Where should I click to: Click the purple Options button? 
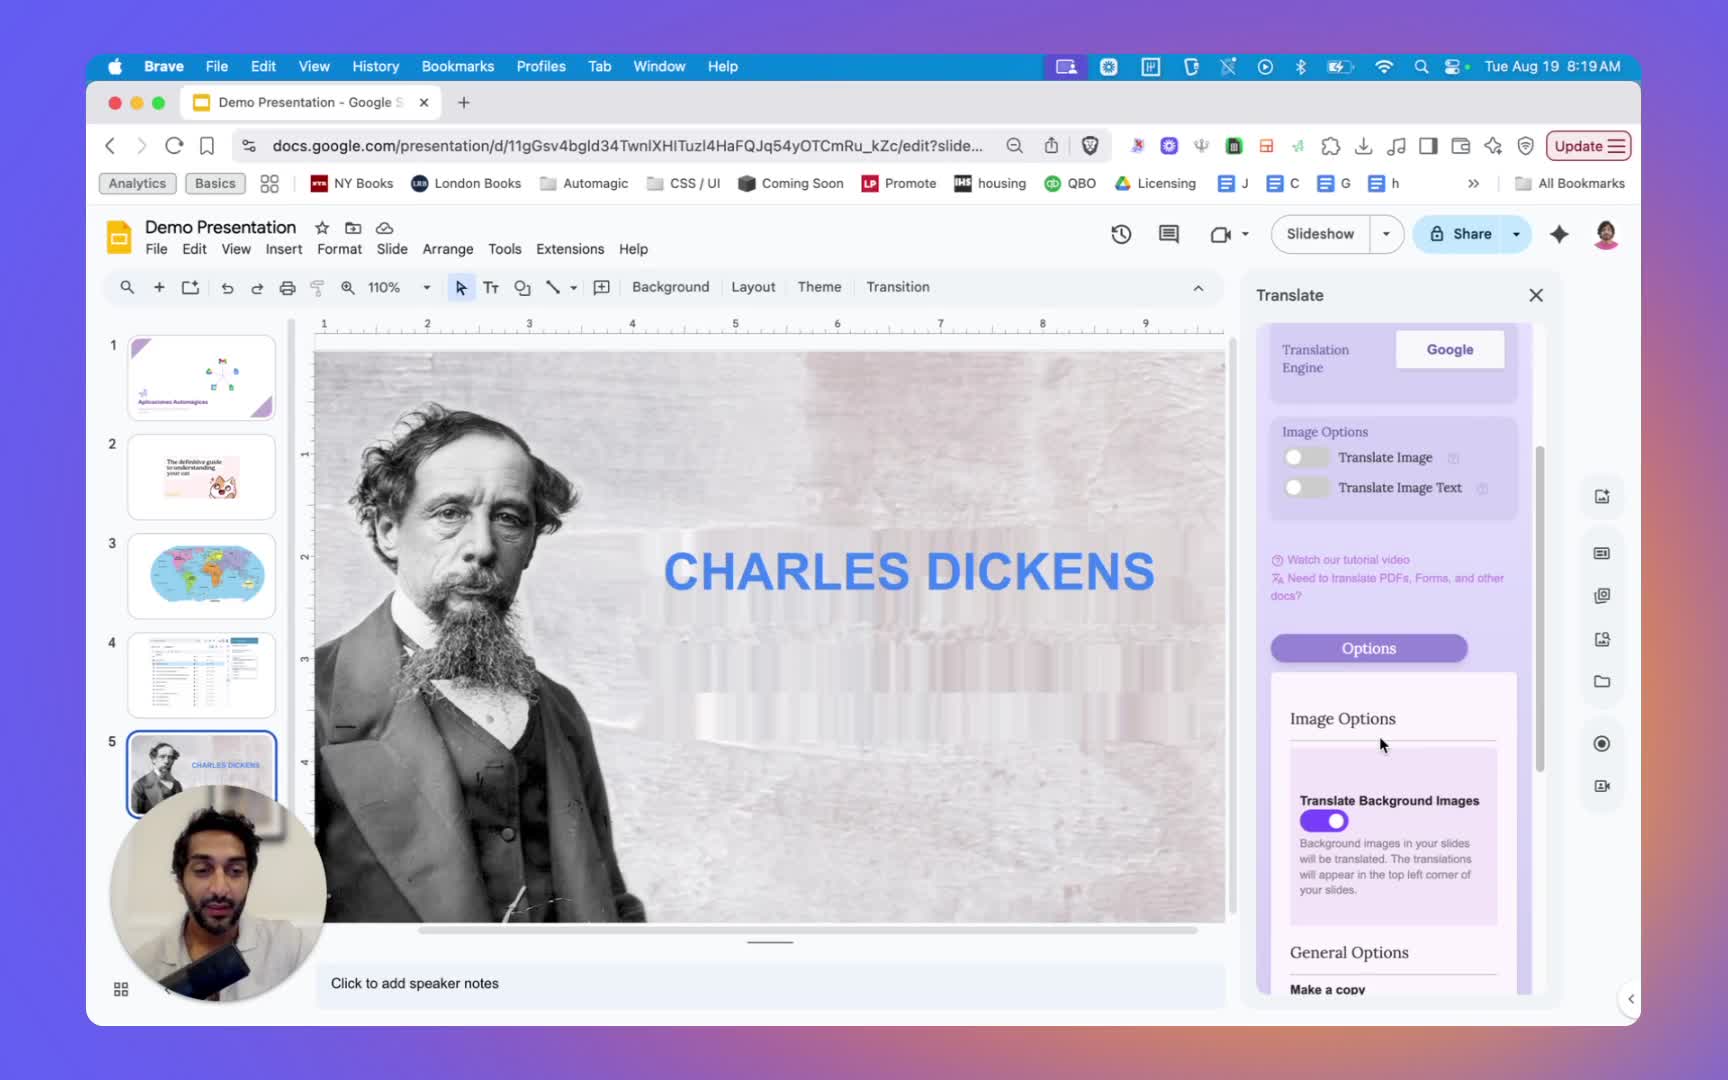1368,649
